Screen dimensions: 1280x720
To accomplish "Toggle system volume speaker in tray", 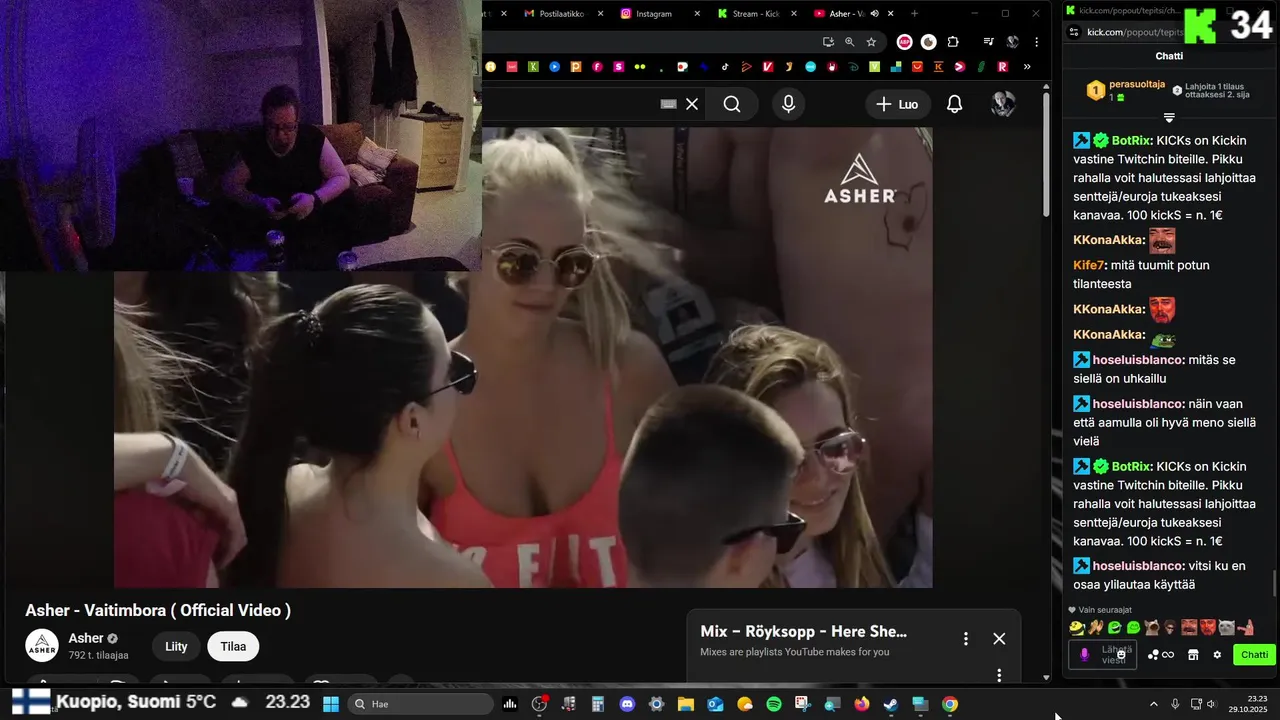I will click(x=1210, y=704).
